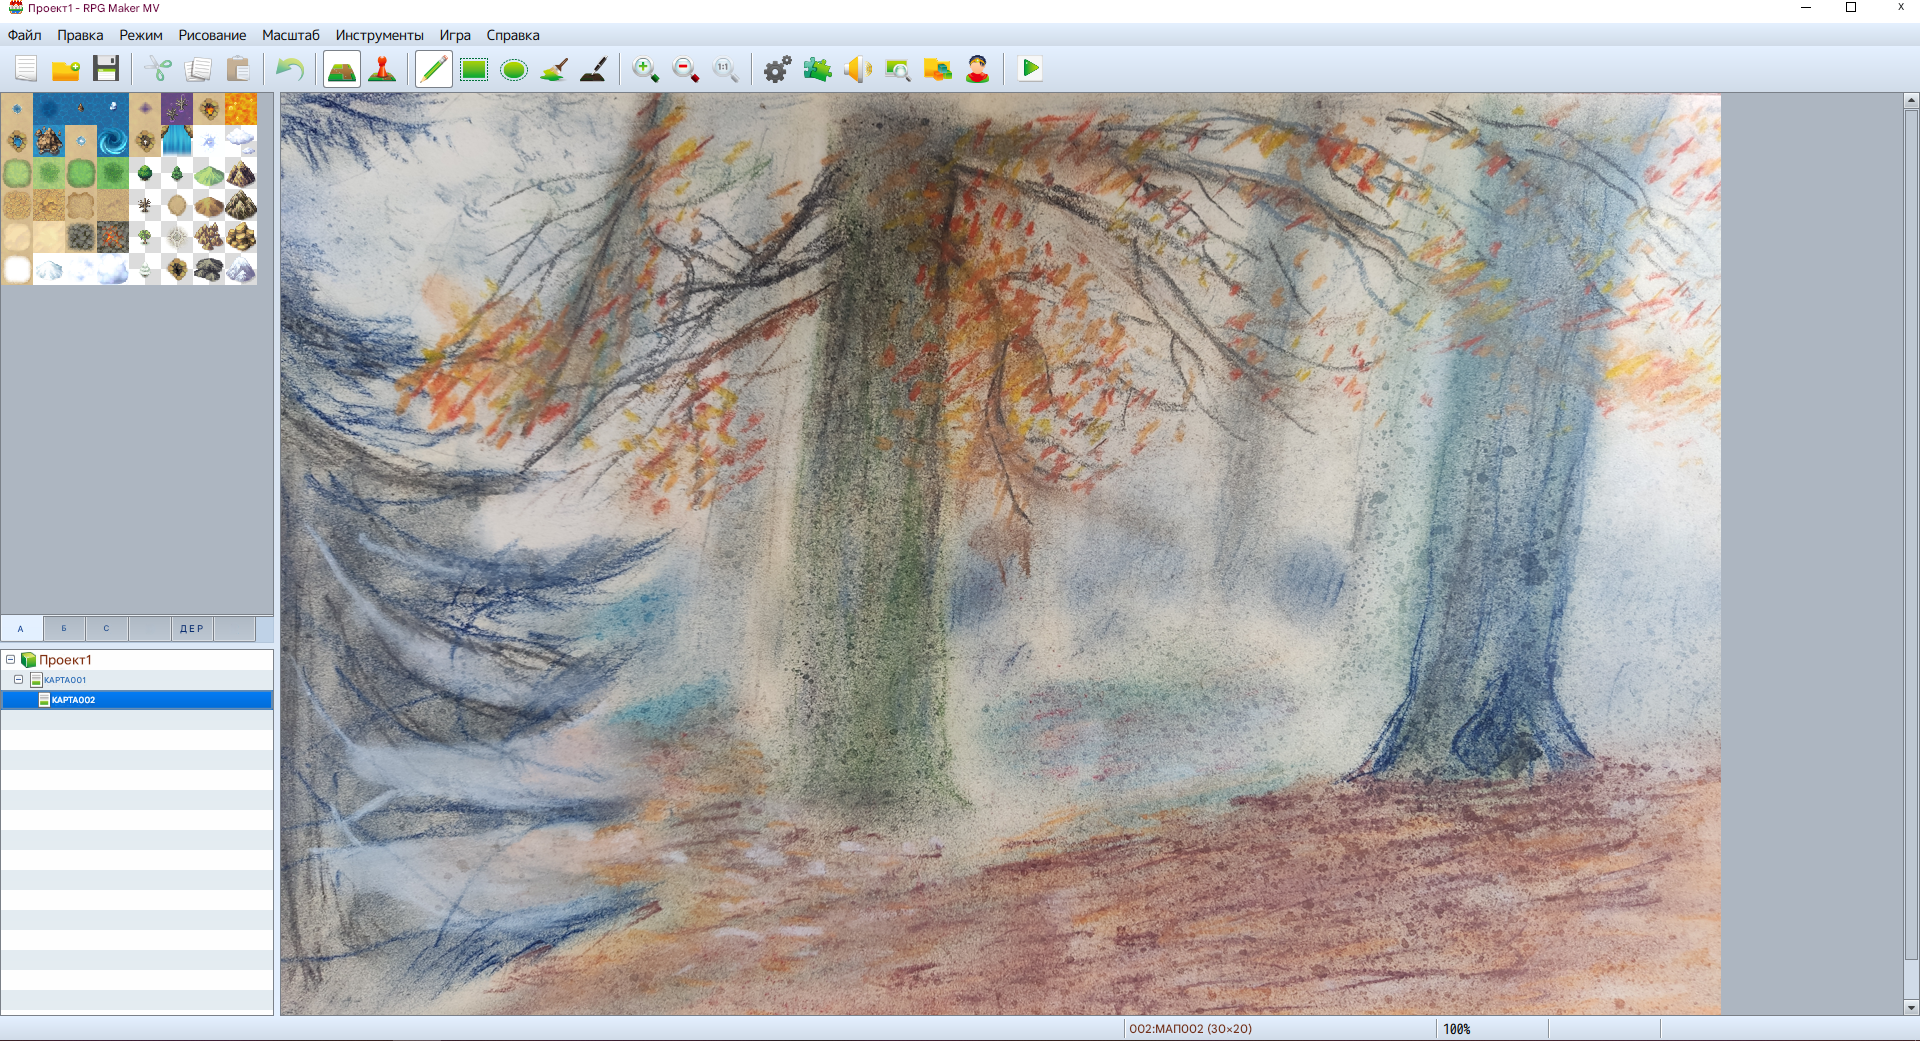Select the Pencil drawing tool
This screenshot has height=1041, width=1920.
(434, 69)
